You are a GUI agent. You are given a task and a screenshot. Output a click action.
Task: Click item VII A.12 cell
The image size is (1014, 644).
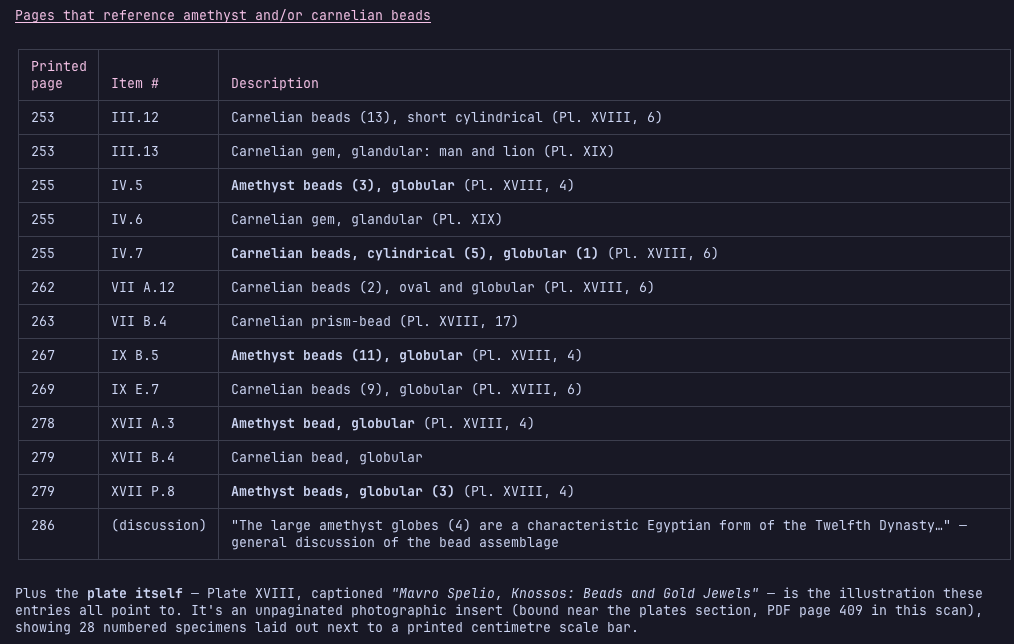point(158,288)
